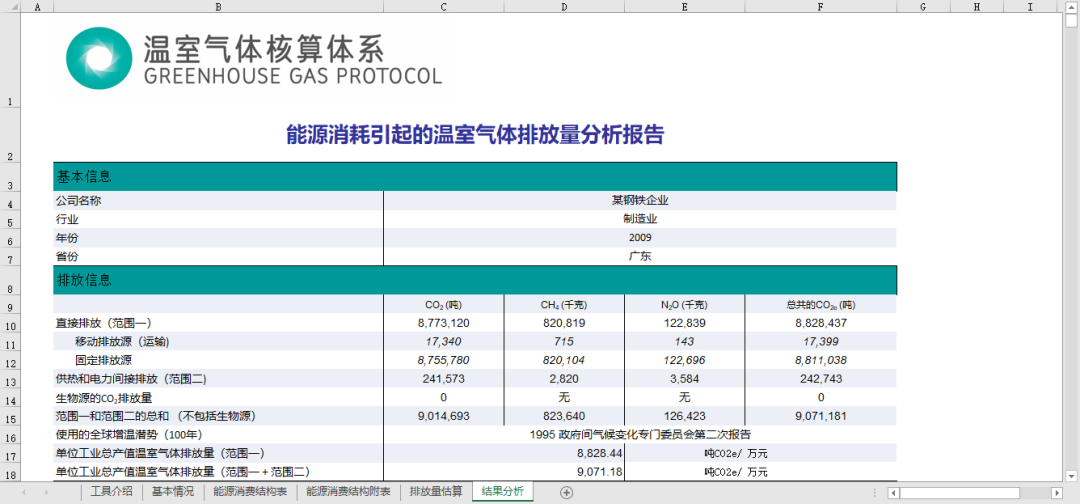Screen dimensions: 1080x504
Task: Switch to the 工具介绍 sheet tab
Action: pos(111,492)
